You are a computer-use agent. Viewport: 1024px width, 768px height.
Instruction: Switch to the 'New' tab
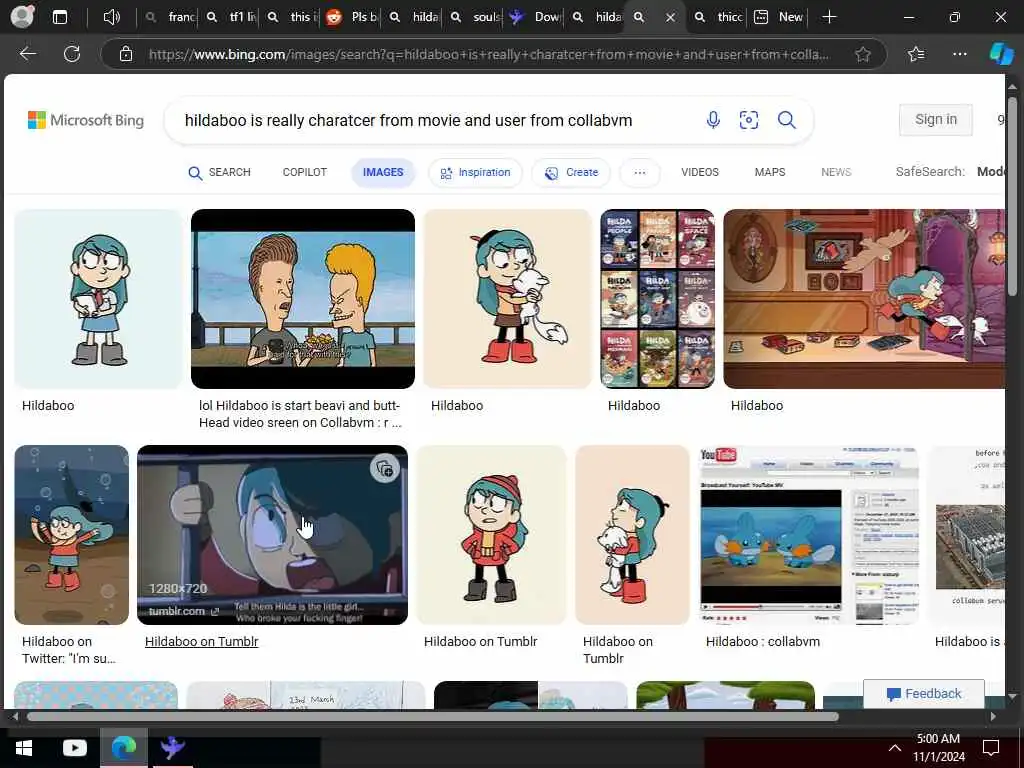point(778,17)
